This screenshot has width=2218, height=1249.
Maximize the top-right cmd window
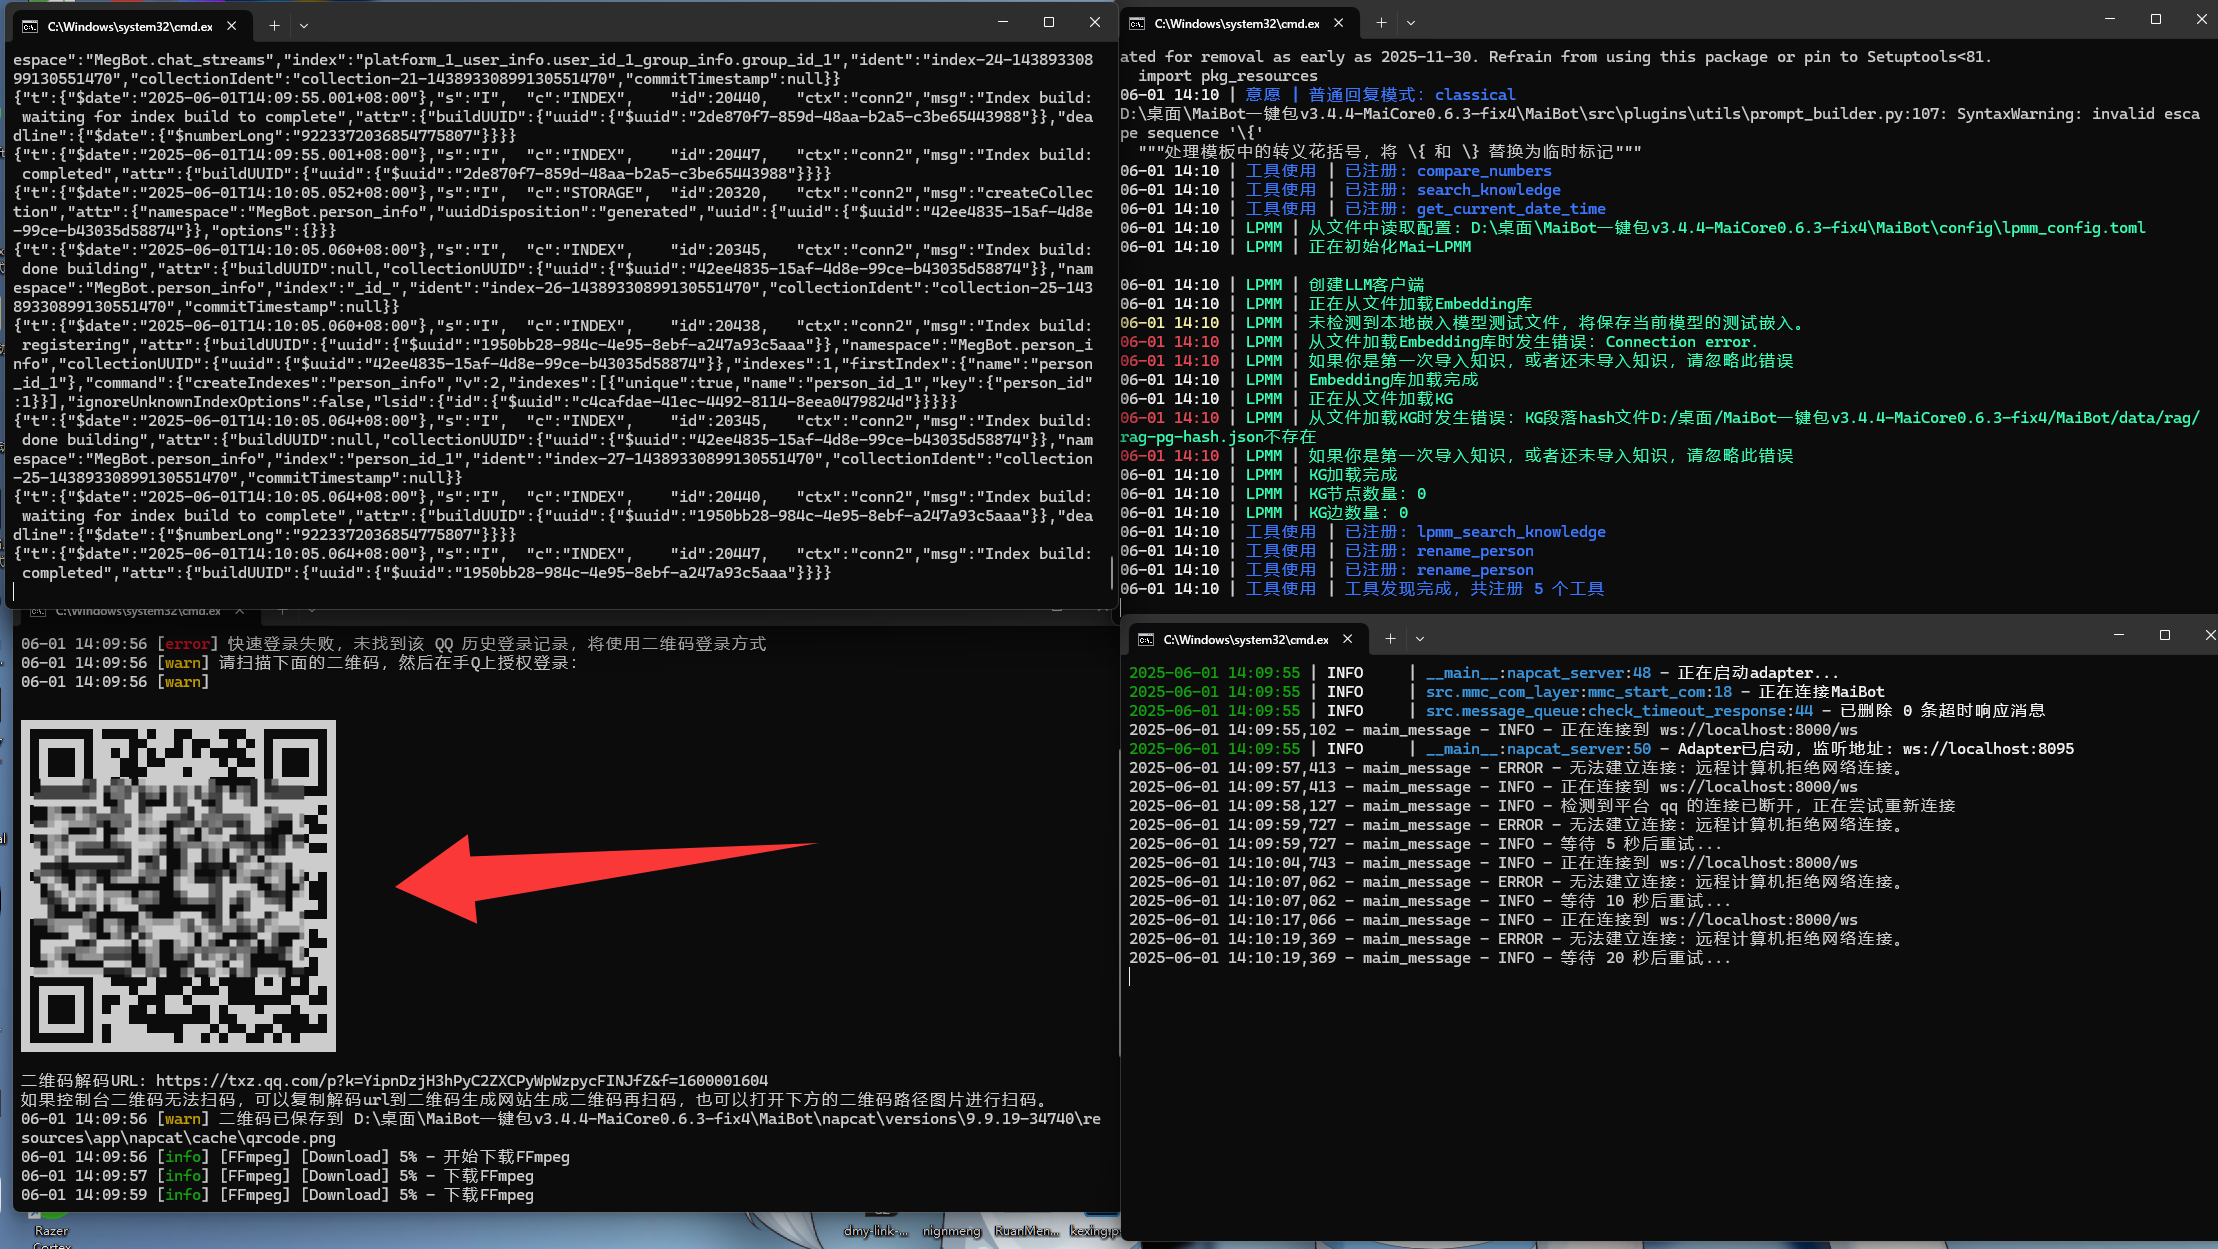pyautogui.click(x=2156, y=19)
